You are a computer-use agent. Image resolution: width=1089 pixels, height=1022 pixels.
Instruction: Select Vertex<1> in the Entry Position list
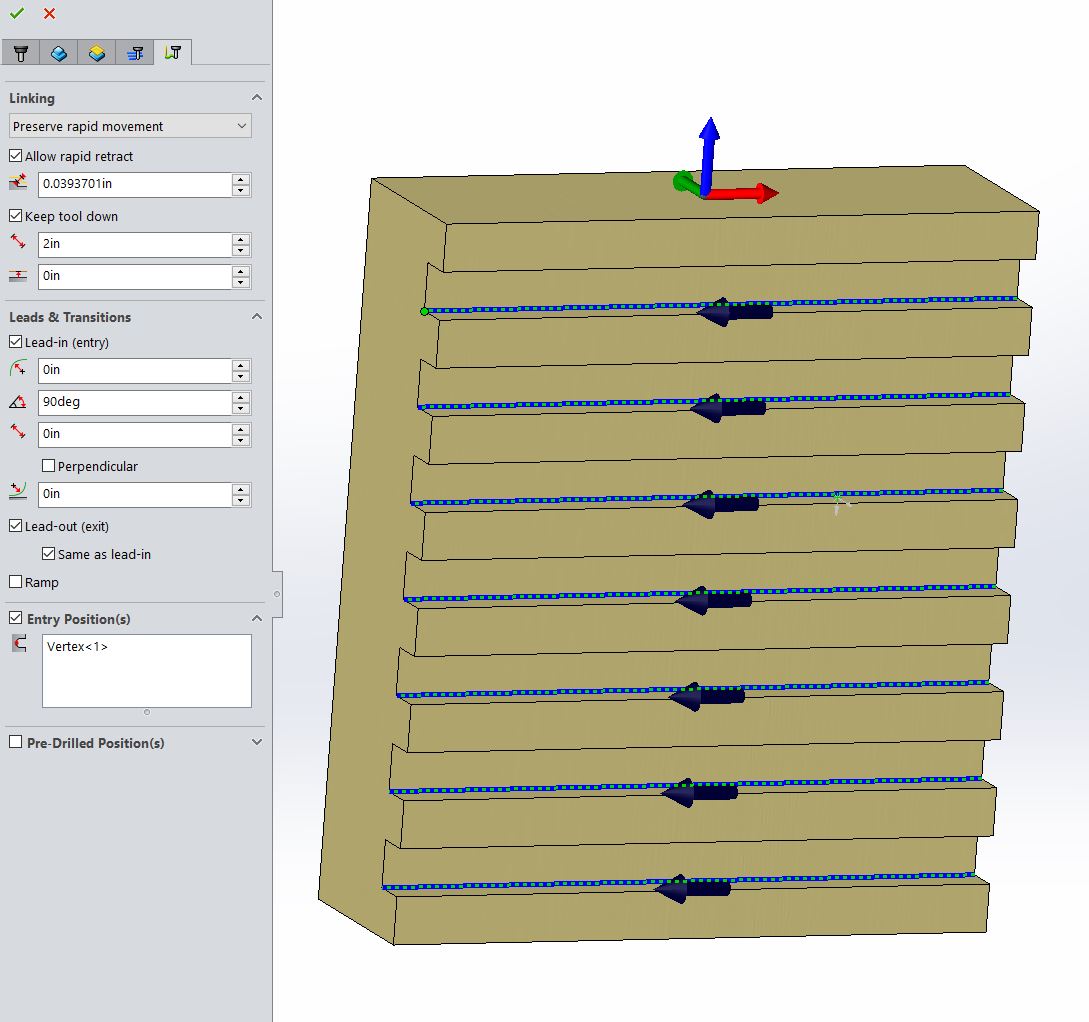click(77, 646)
